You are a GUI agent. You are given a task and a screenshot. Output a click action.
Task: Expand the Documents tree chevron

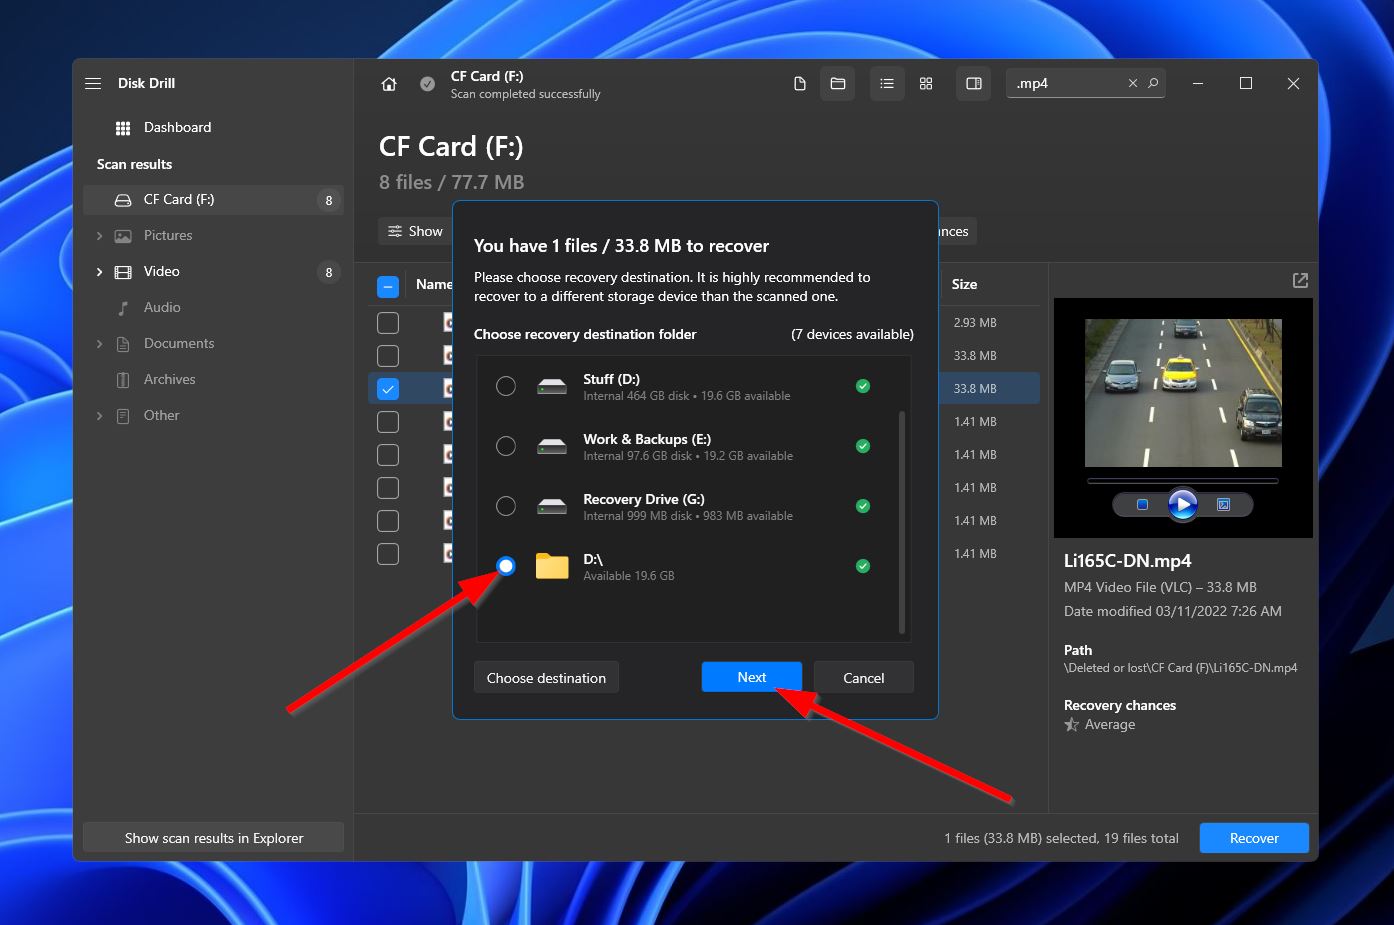[x=99, y=344]
